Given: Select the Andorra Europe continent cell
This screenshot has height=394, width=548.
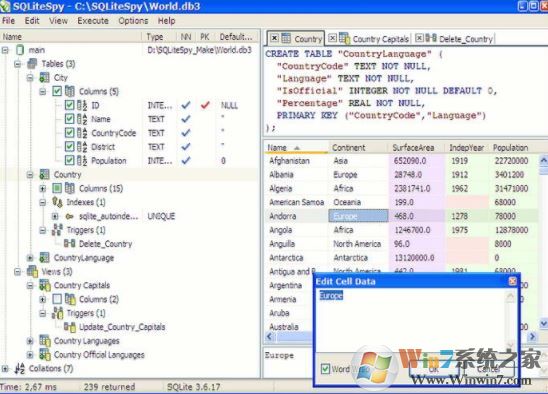Looking at the screenshot, I should (x=358, y=216).
